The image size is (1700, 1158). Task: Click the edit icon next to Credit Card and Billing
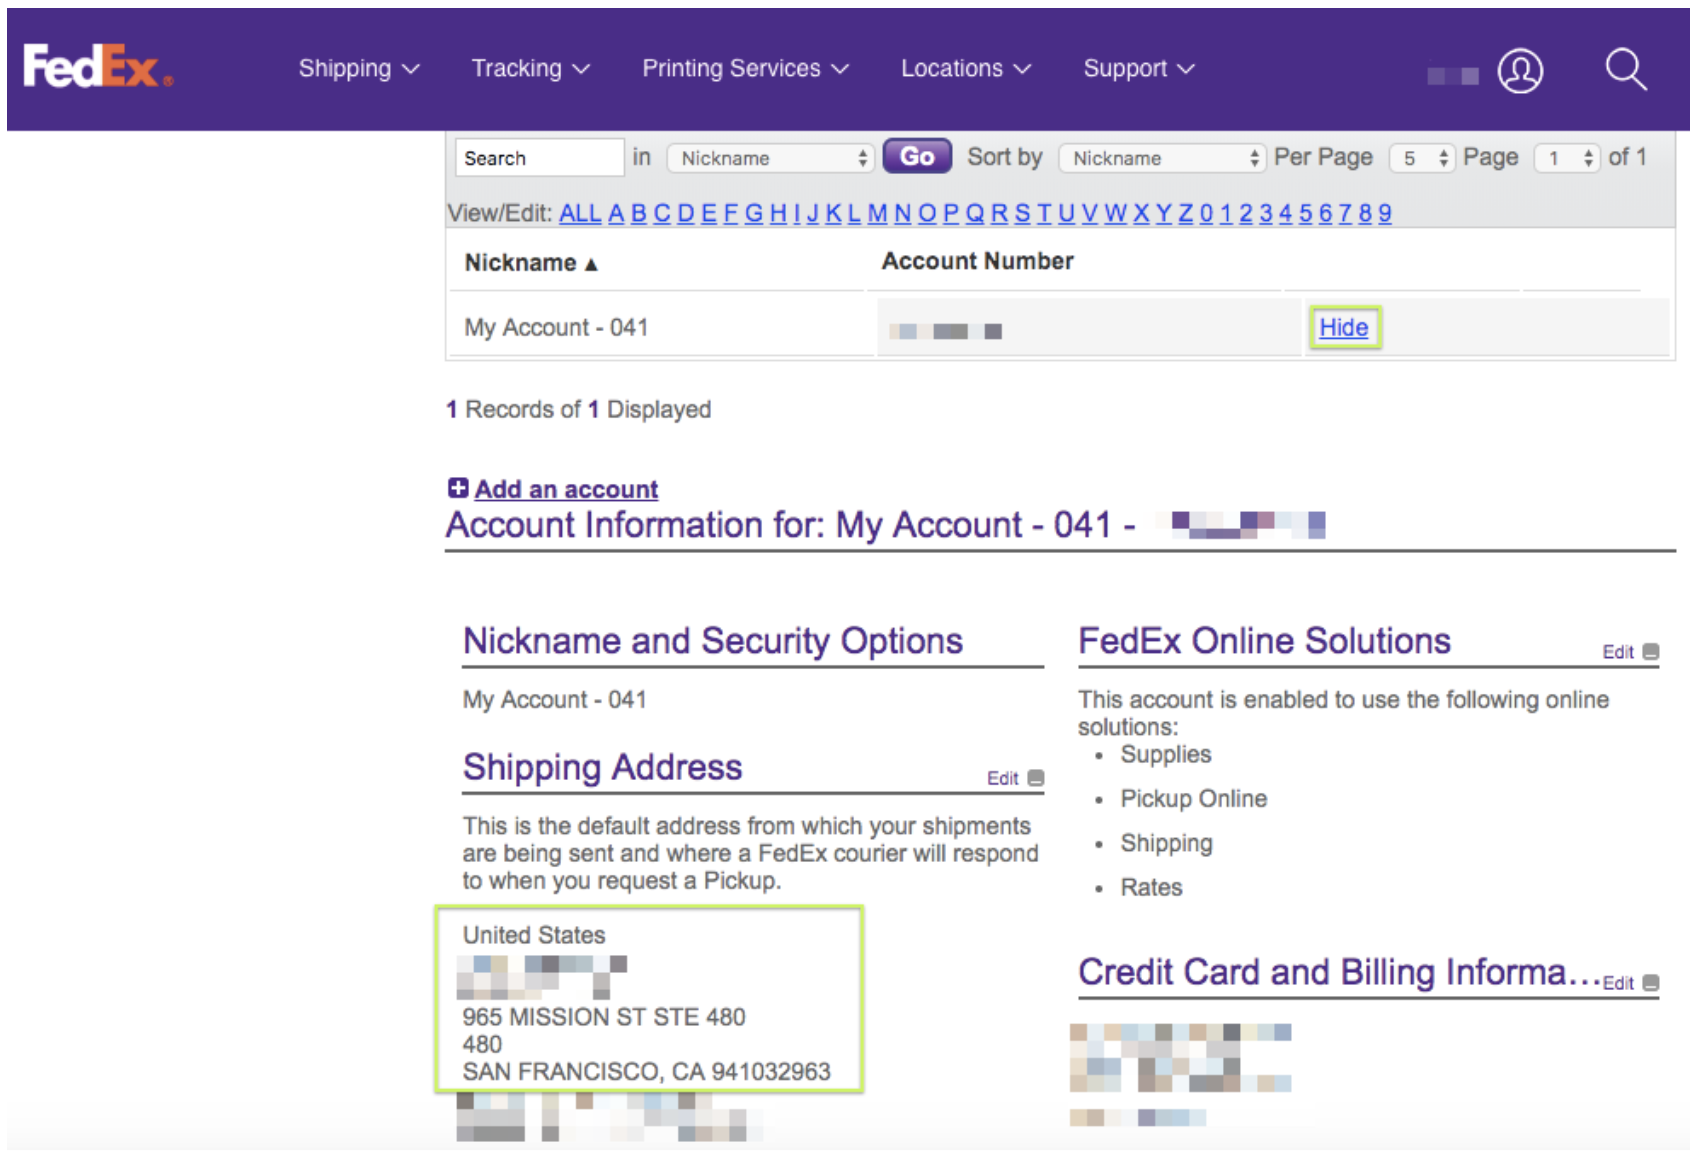click(x=1651, y=983)
